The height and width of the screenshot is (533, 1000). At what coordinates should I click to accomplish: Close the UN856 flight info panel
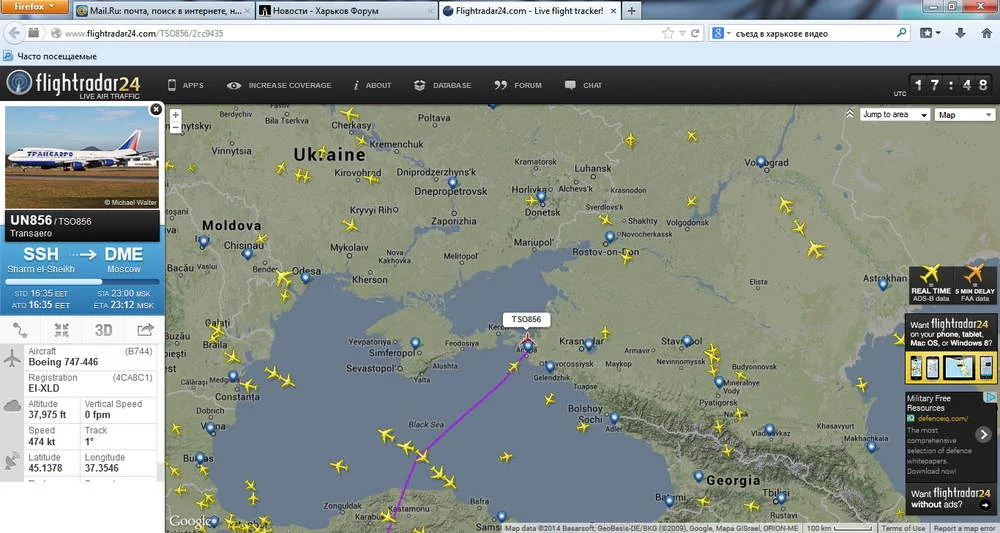pos(156,110)
